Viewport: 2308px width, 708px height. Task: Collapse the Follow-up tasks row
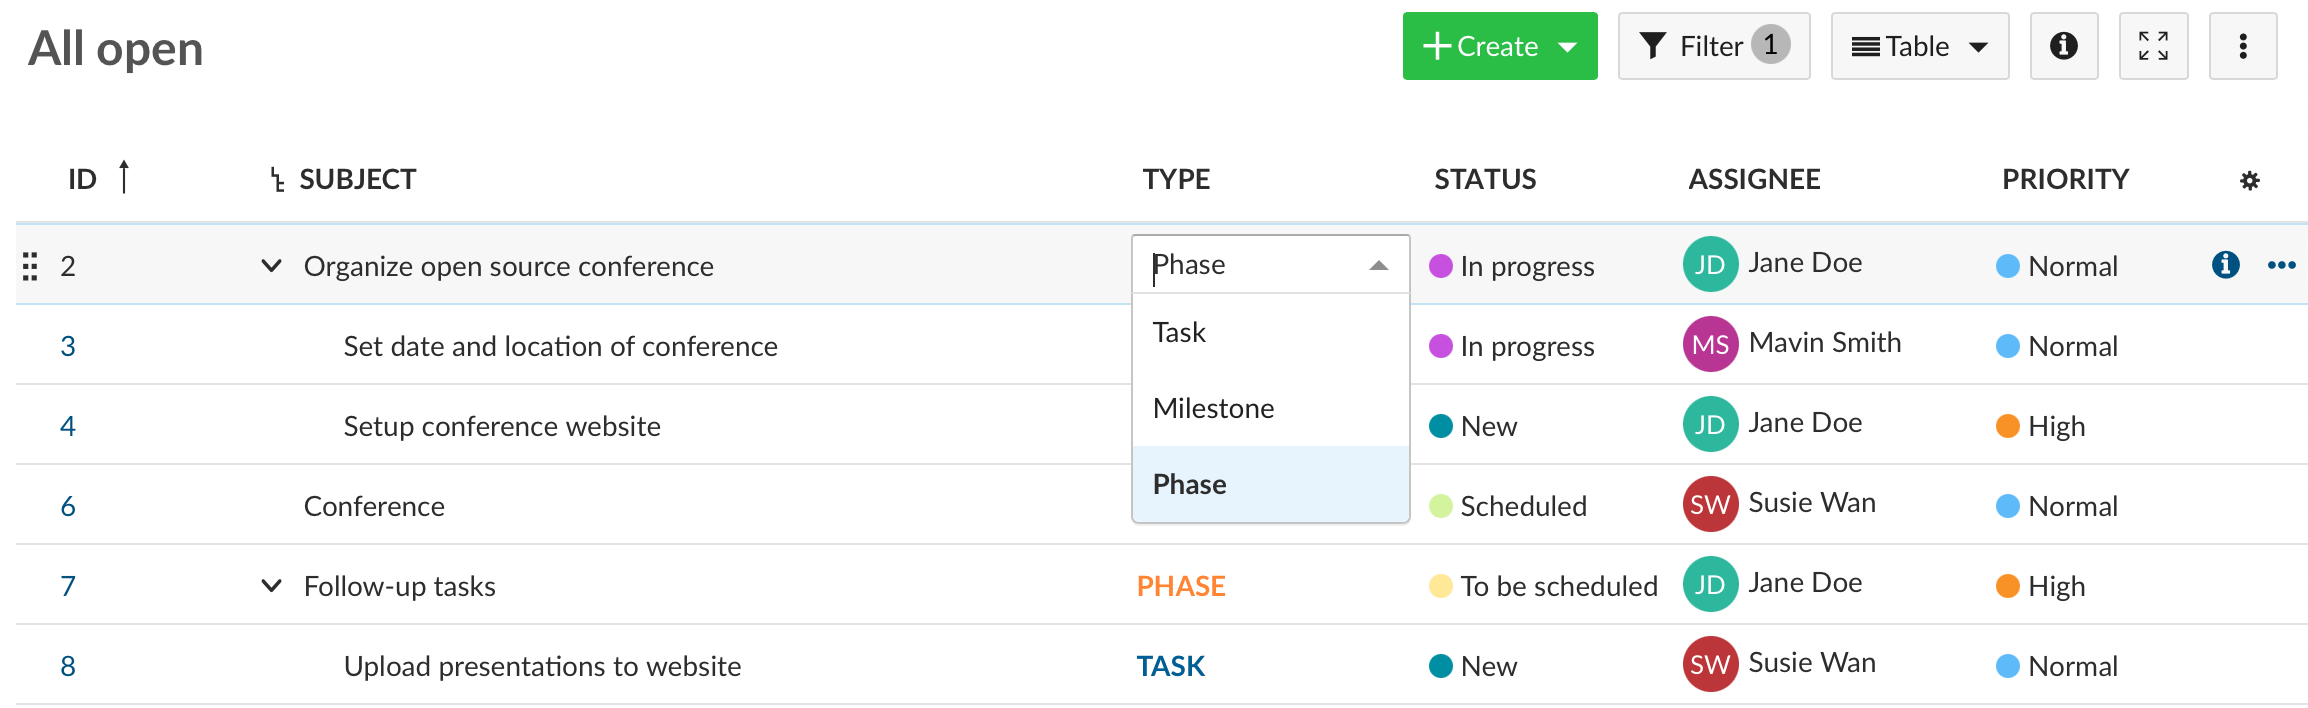(x=270, y=585)
